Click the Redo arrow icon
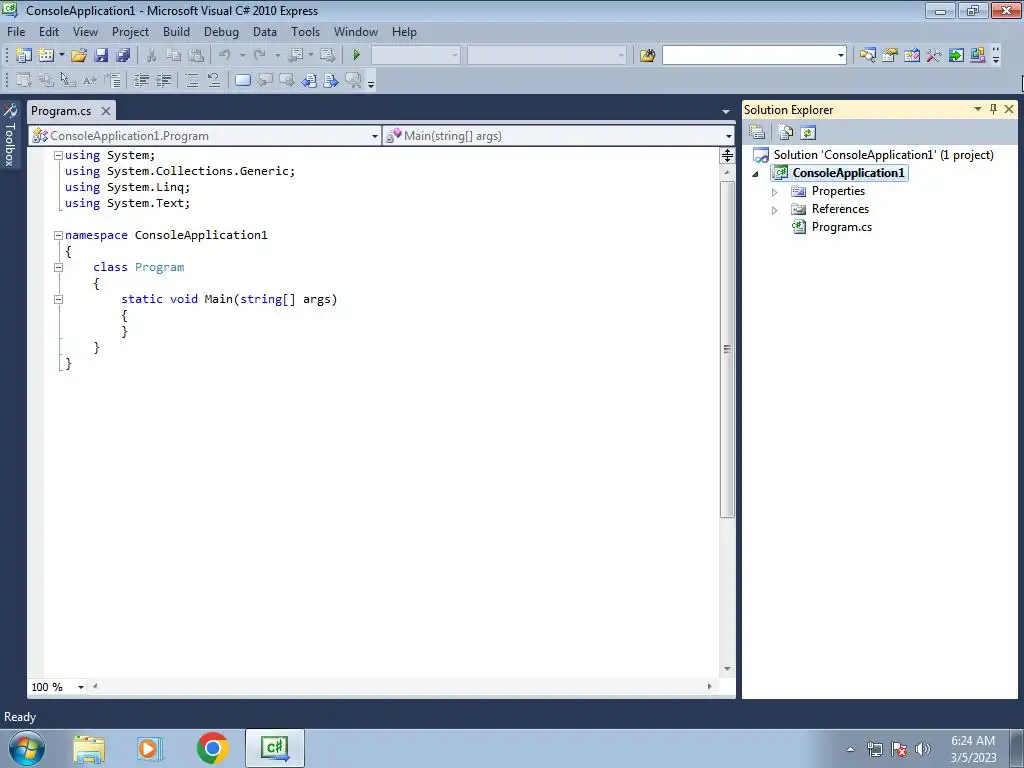1024x768 pixels. pos(260,56)
